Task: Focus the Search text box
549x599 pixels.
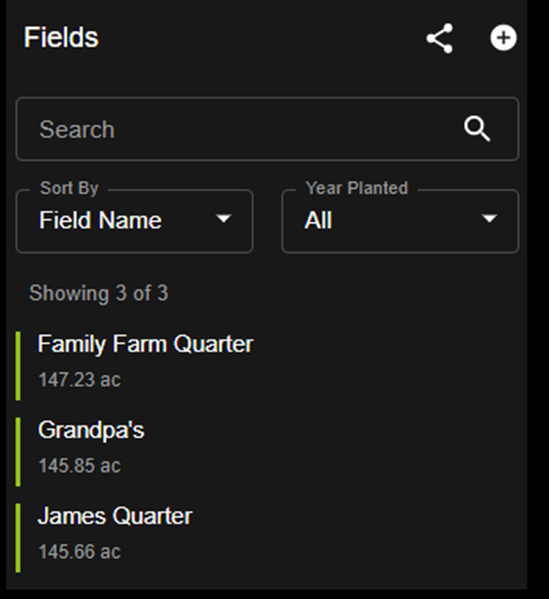Action: pos(267,129)
